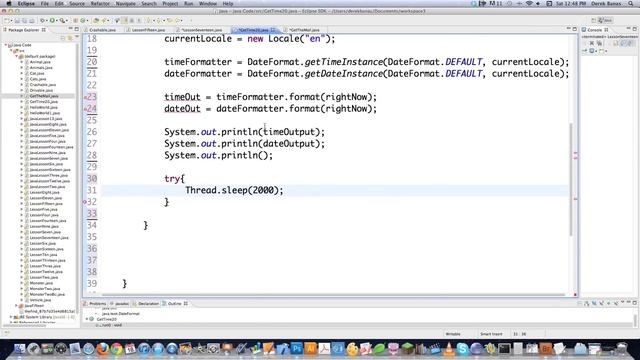
Task: Click the editor horizontal scrollbar
Action: pos(333,294)
